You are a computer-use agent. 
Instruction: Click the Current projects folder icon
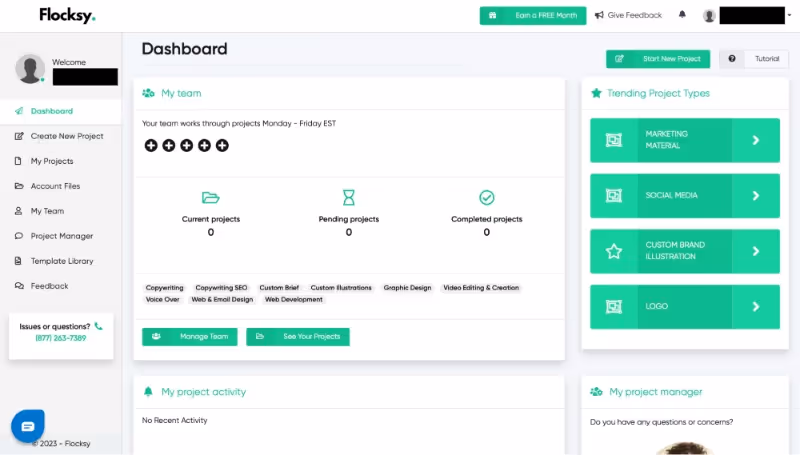point(211,197)
